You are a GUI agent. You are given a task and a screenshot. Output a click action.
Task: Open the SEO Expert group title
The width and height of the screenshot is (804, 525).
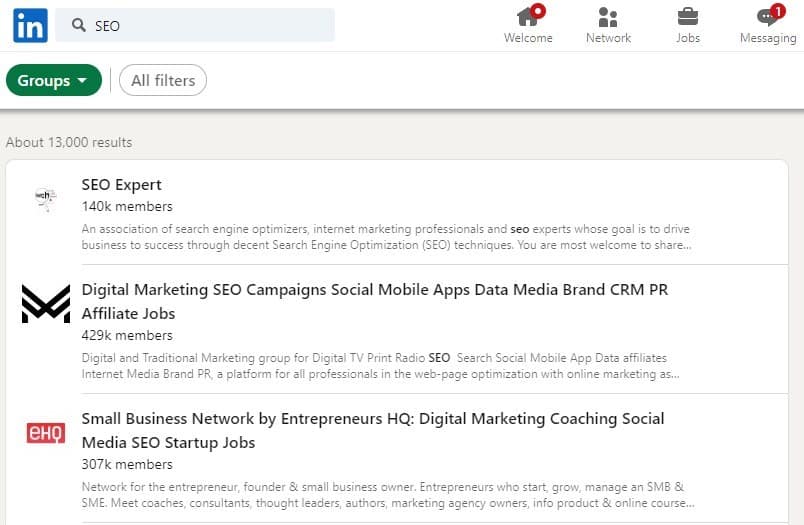pos(121,185)
